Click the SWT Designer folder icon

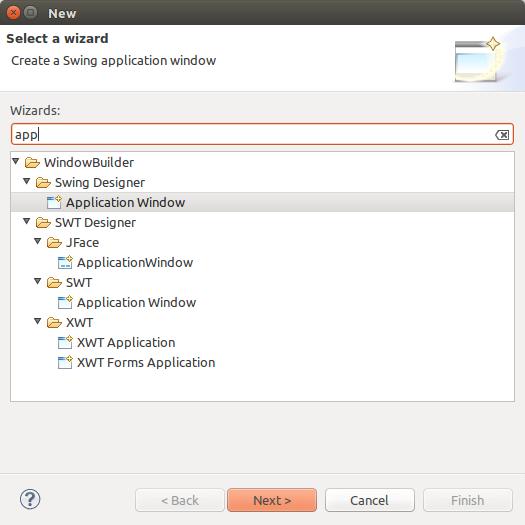click(x=43, y=223)
